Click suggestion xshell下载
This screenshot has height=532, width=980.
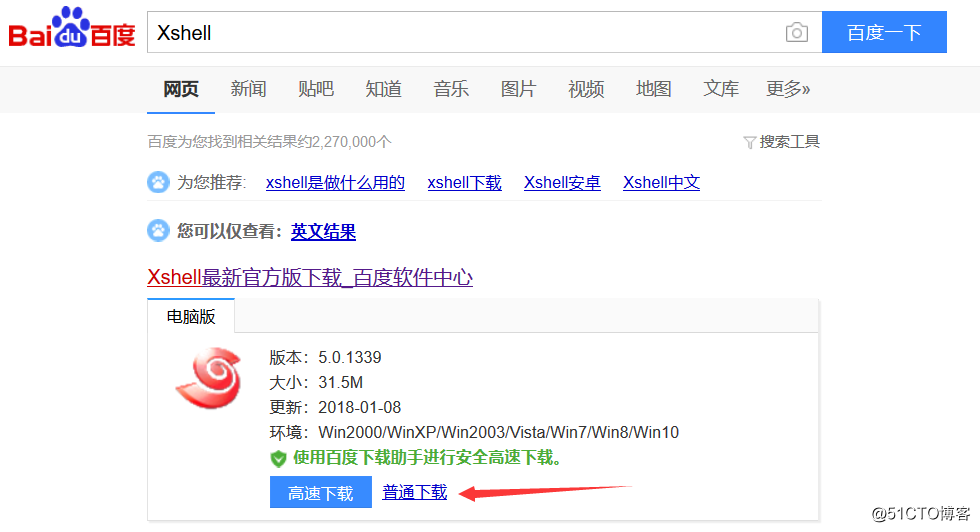point(464,183)
